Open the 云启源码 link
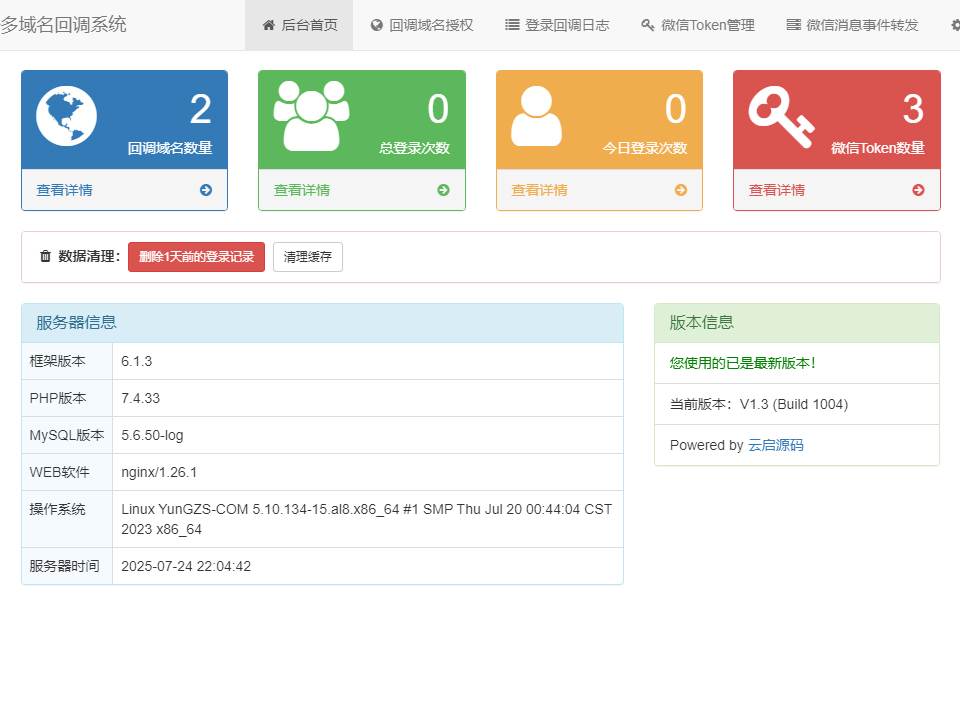Image resolution: width=960 pixels, height=720 pixels. point(775,445)
